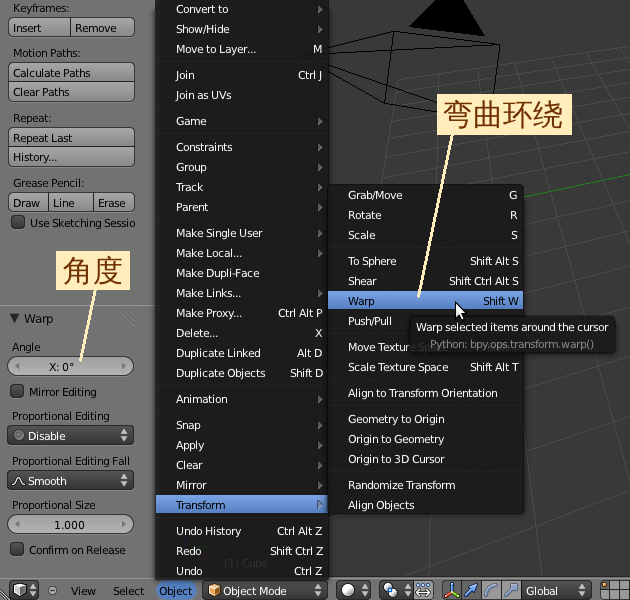The width and height of the screenshot is (630, 600).
Task: Select To Sphere menu entry
Action: point(425,261)
